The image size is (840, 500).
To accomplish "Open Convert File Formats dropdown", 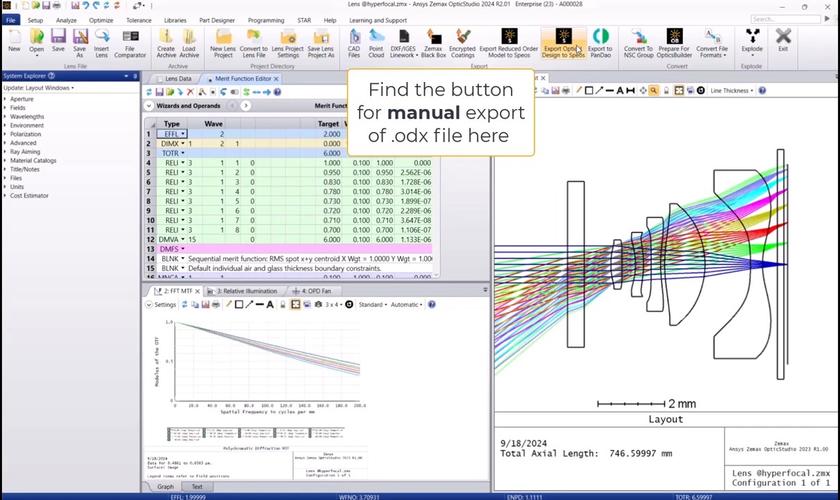I will 712,43.
